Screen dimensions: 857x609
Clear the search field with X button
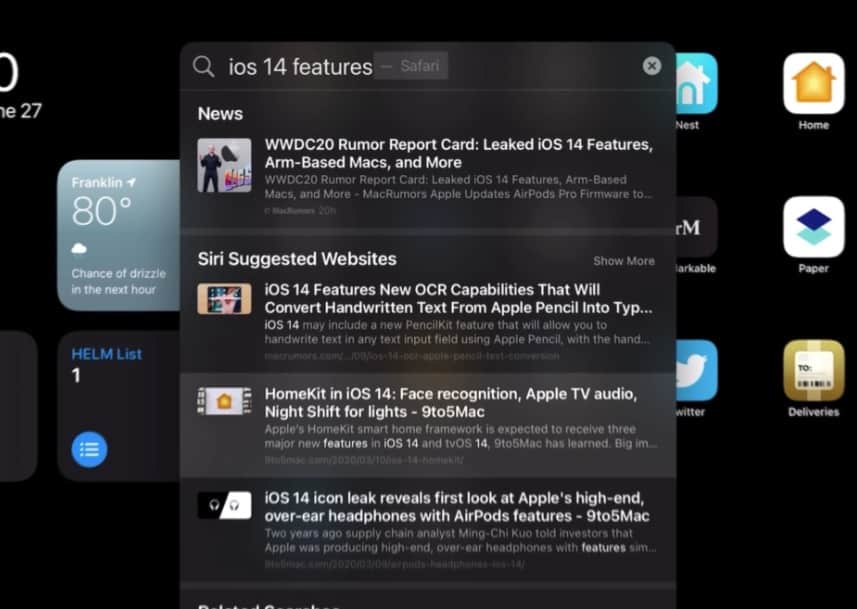(x=652, y=66)
